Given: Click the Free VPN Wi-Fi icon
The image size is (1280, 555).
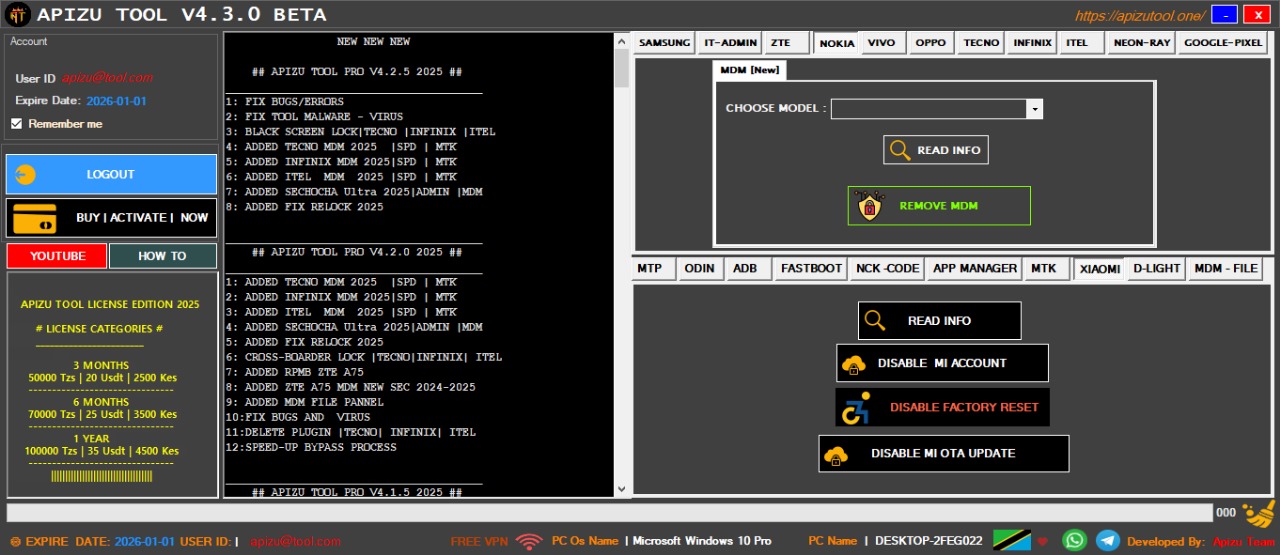Looking at the screenshot, I should click(x=529, y=541).
